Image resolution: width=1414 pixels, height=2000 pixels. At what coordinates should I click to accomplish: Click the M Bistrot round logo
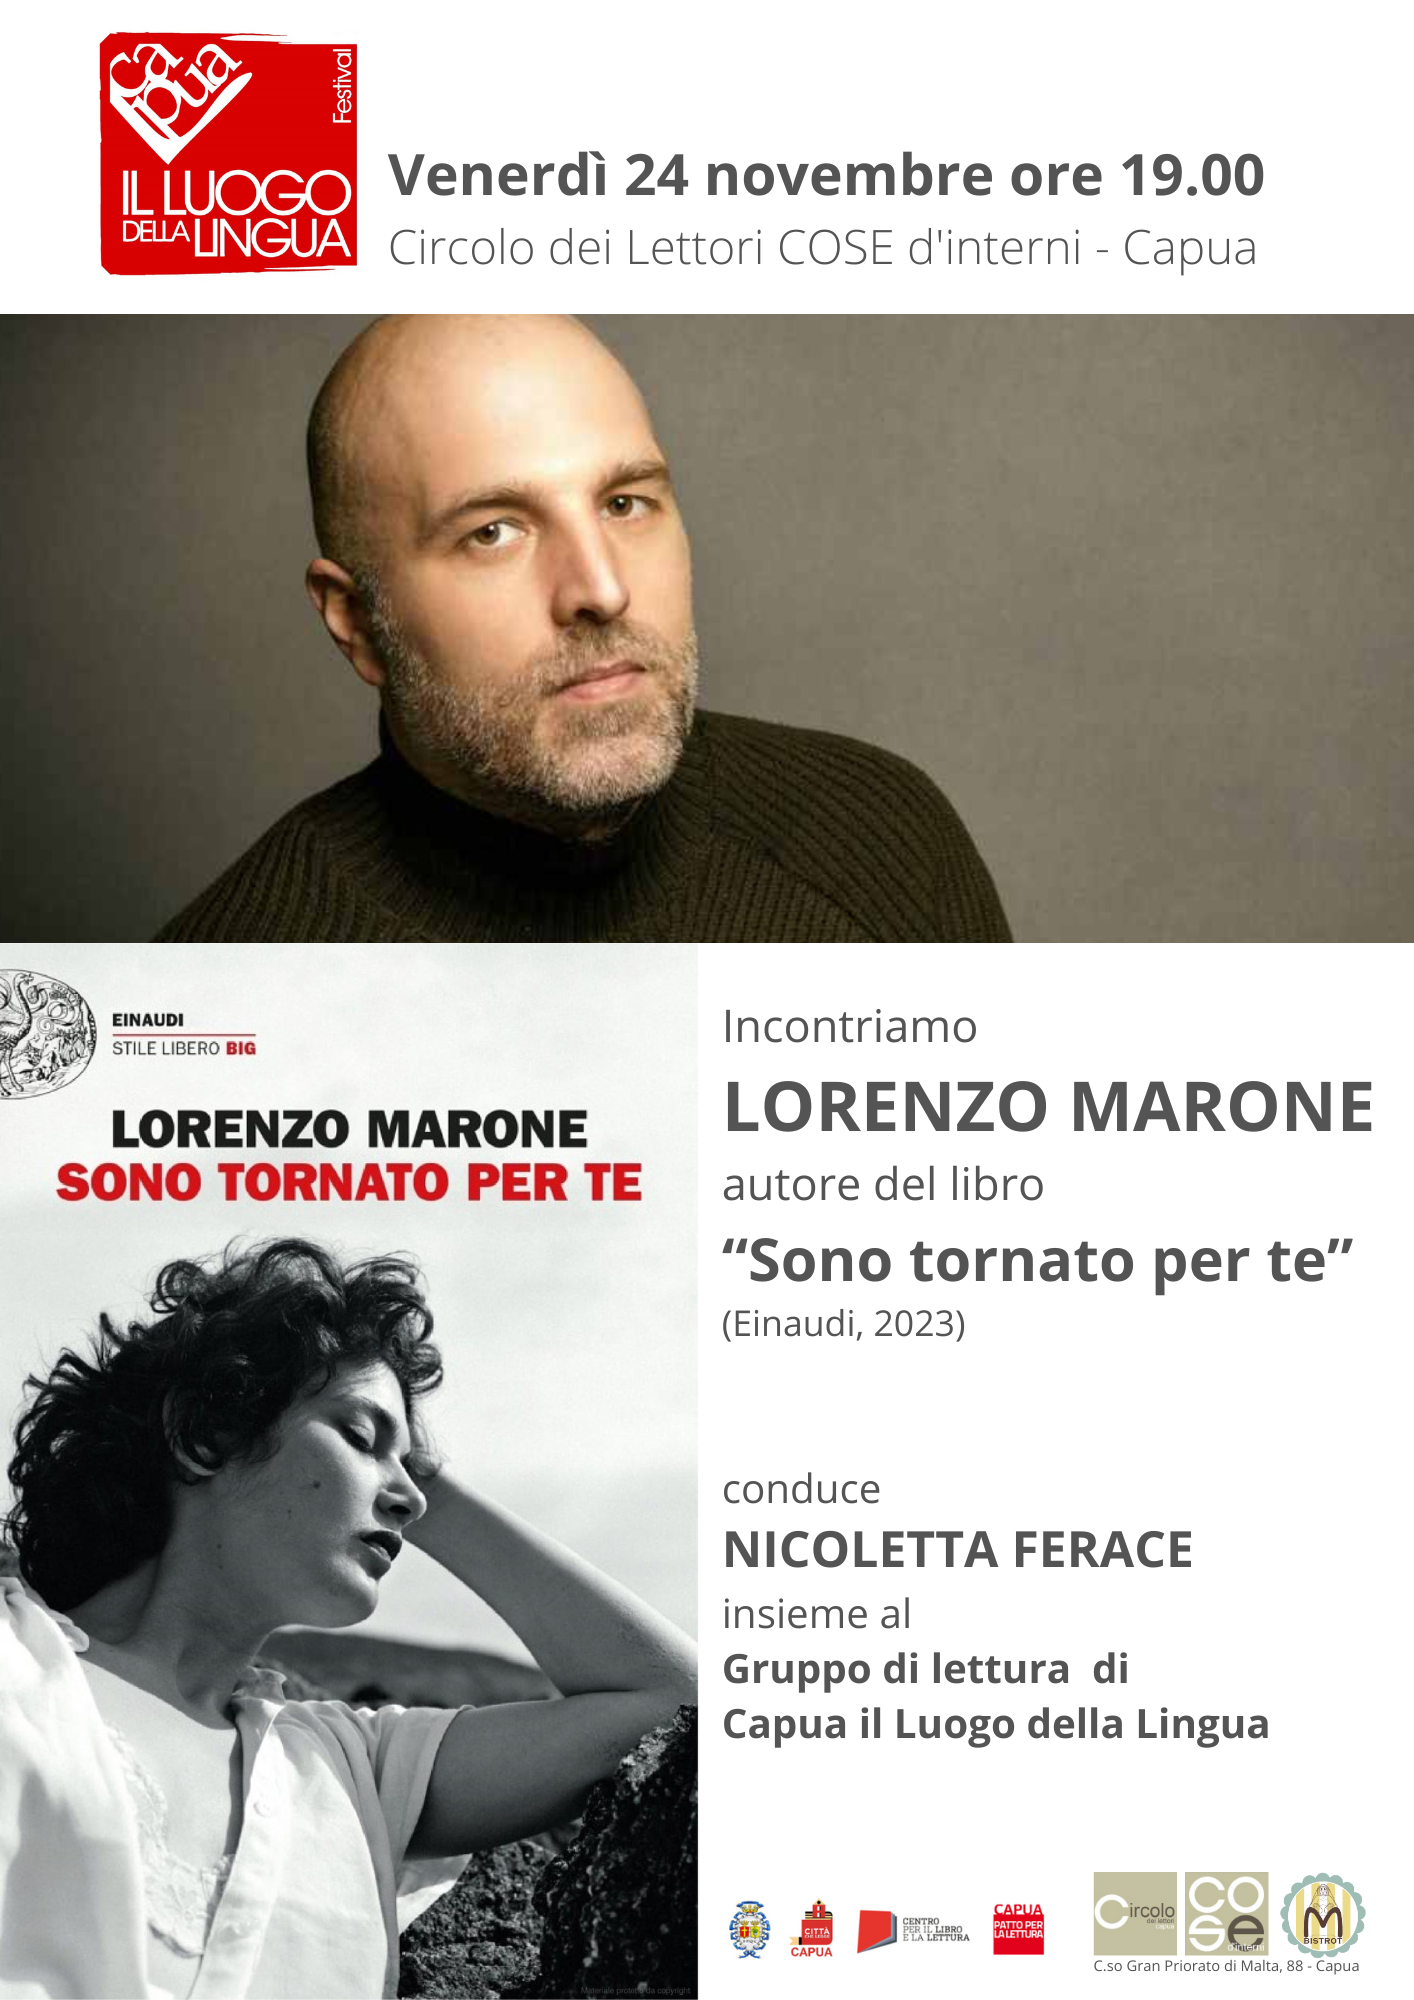[1323, 1913]
